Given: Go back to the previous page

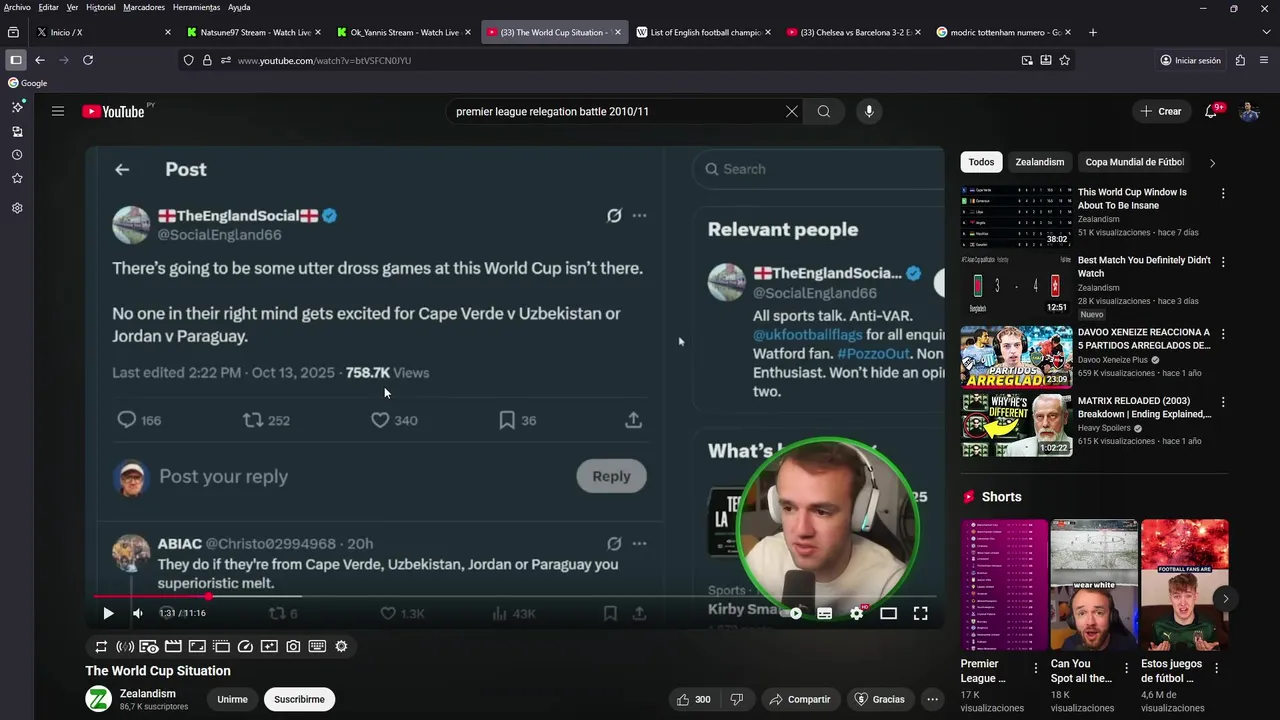Looking at the screenshot, I should click(40, 60).
